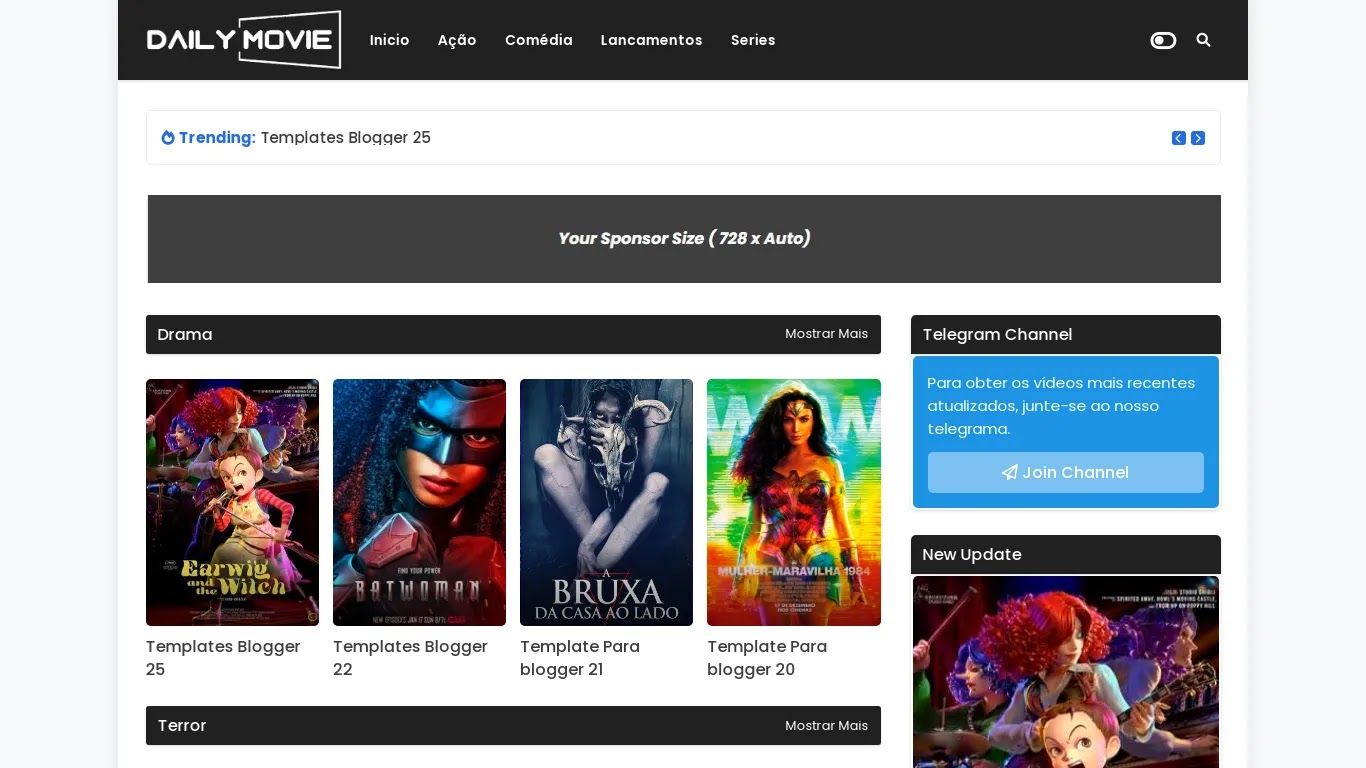
Task: Click the sponsor banner 728 x Auto
Action: [x=684, y=239]
